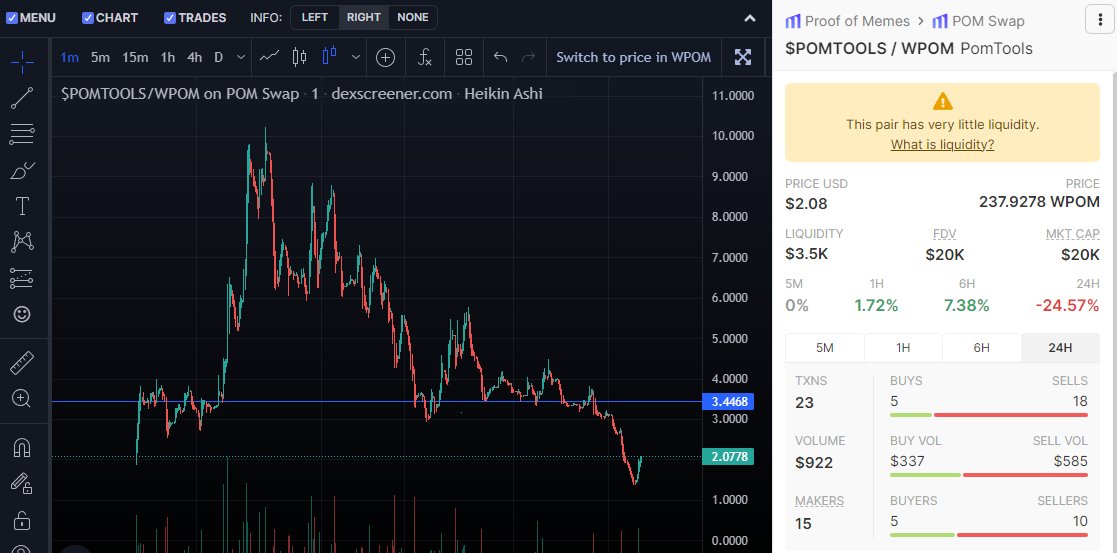Screen dimensions: 1117x553
Task: Open chart style dropdown arrow
Action: point(355,57)
